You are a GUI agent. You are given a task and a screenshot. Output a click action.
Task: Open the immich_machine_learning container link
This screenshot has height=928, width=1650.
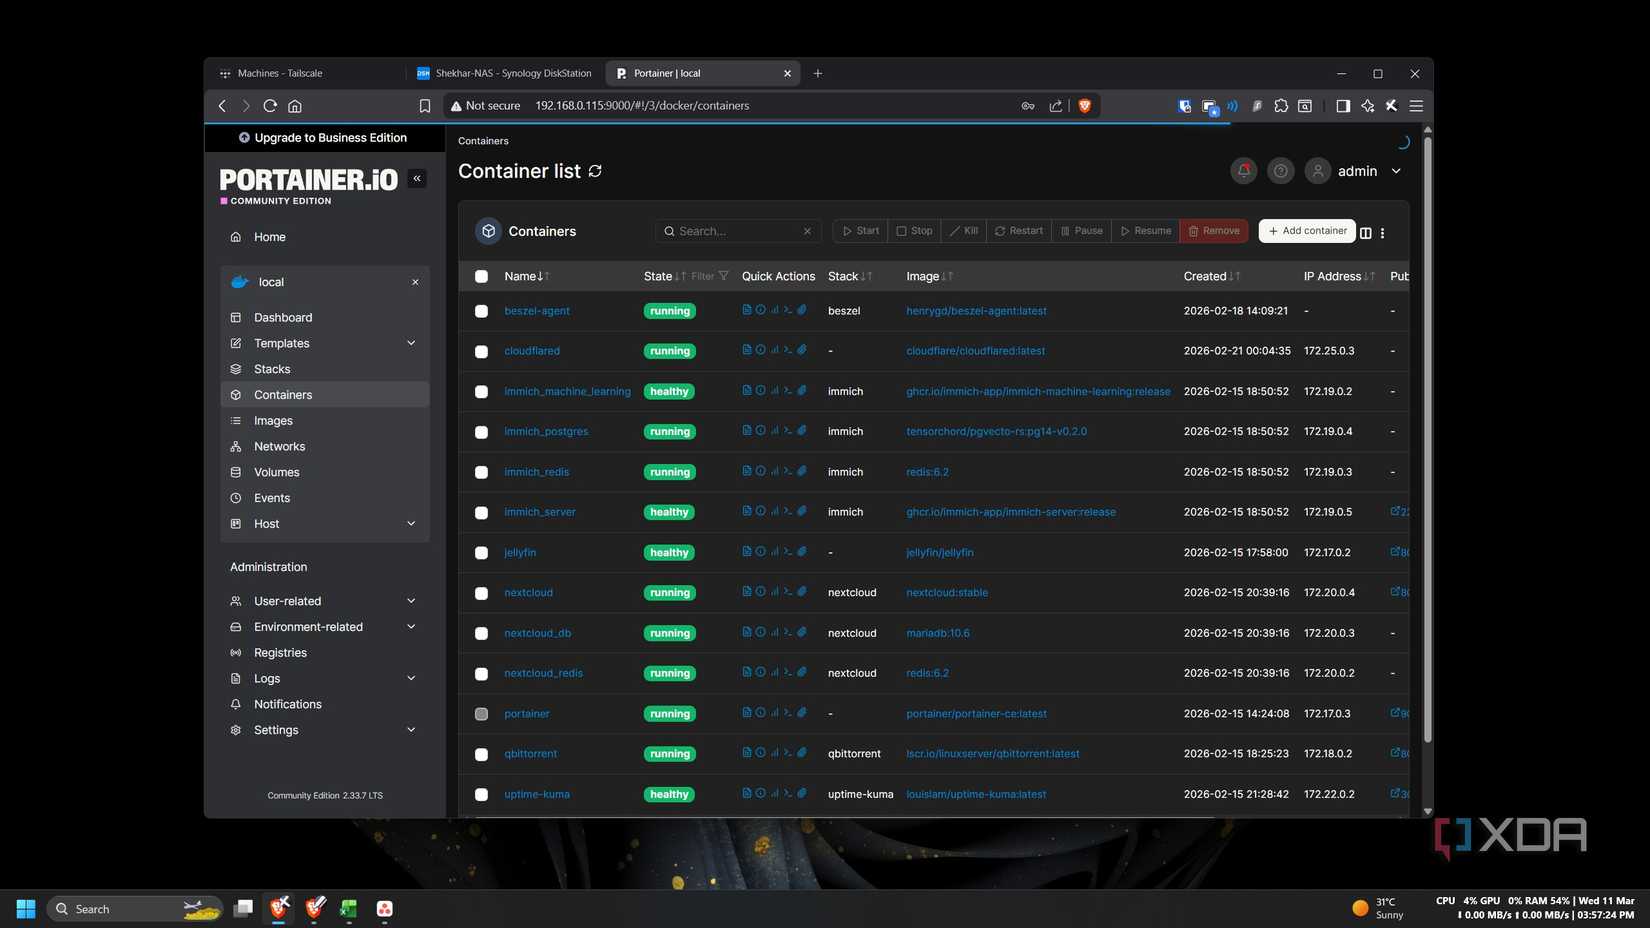[x=567, y=391]
